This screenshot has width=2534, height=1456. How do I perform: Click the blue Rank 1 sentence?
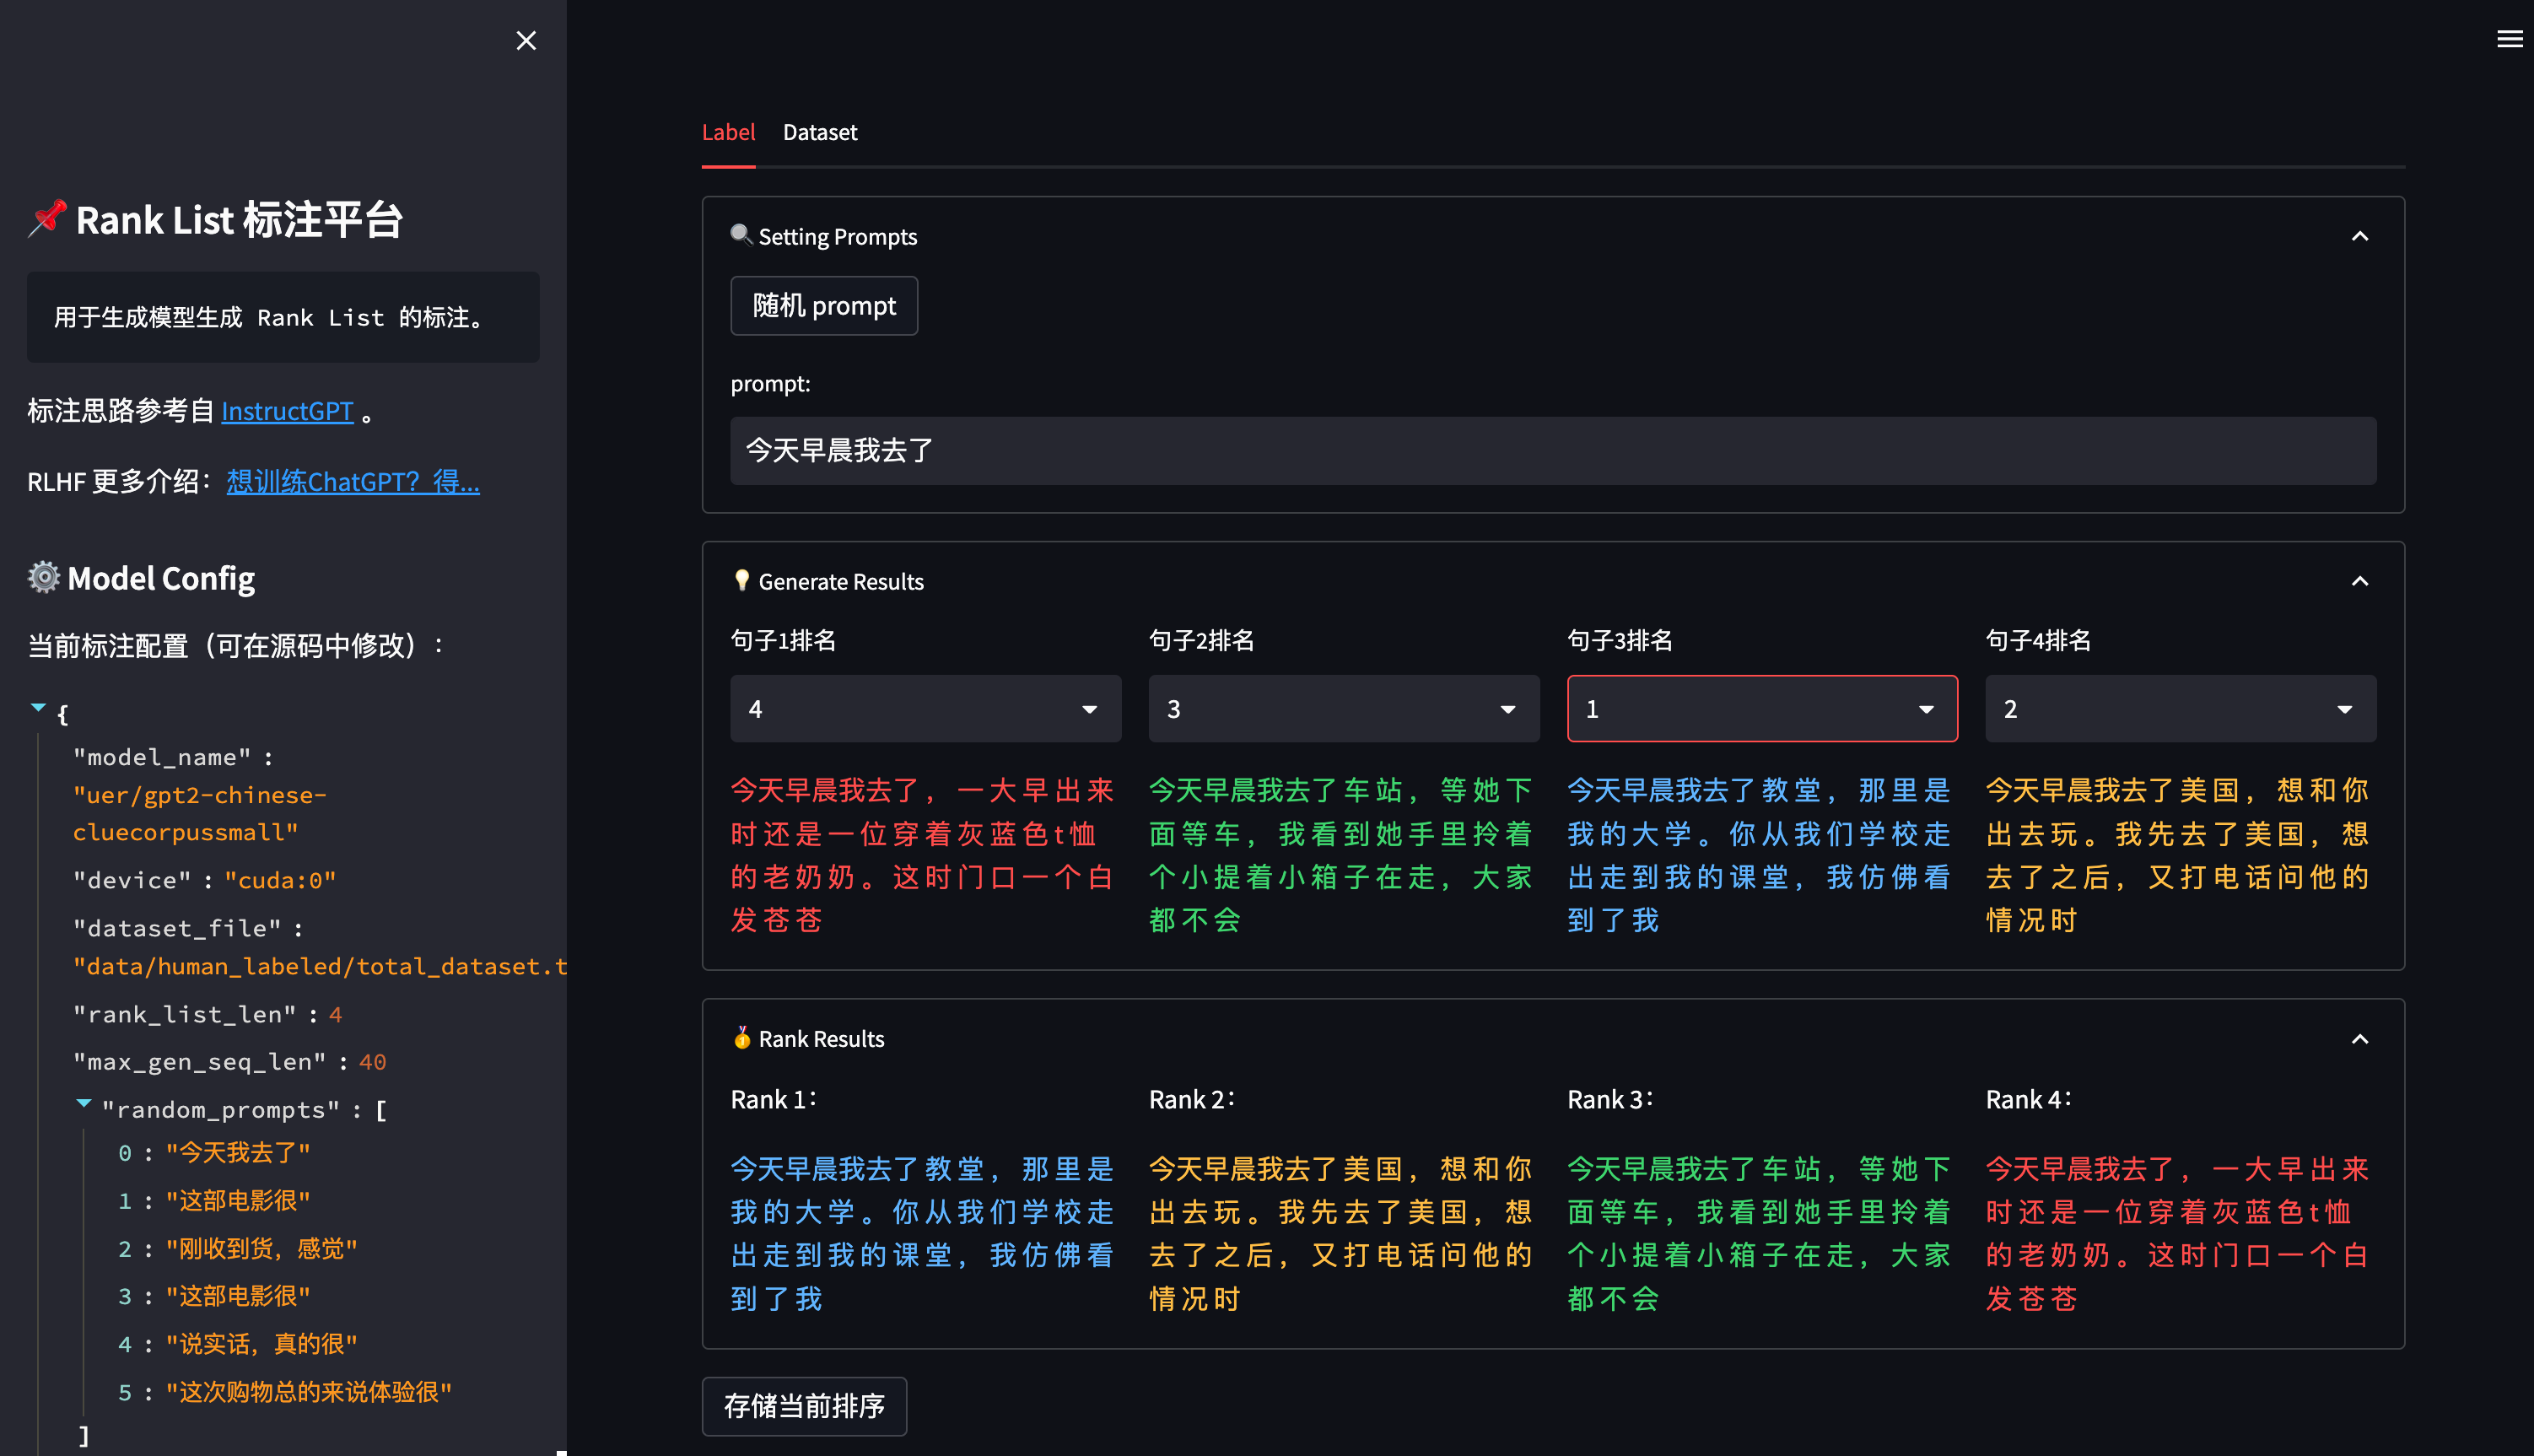point(923,1234)
